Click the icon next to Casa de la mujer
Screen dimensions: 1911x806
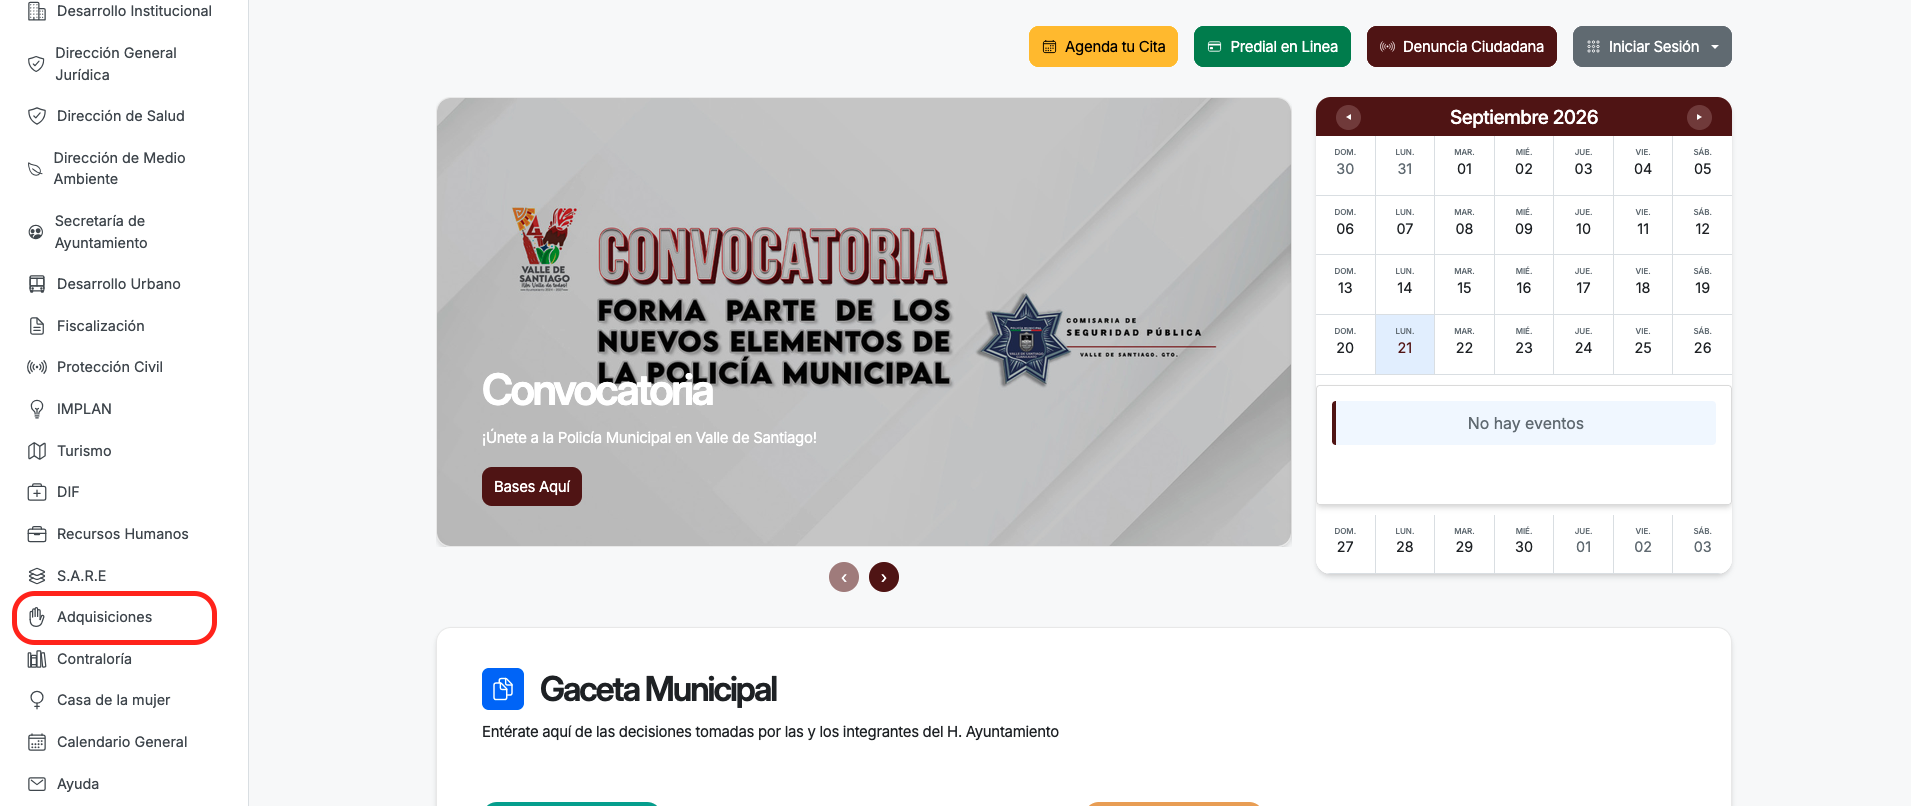37,700
